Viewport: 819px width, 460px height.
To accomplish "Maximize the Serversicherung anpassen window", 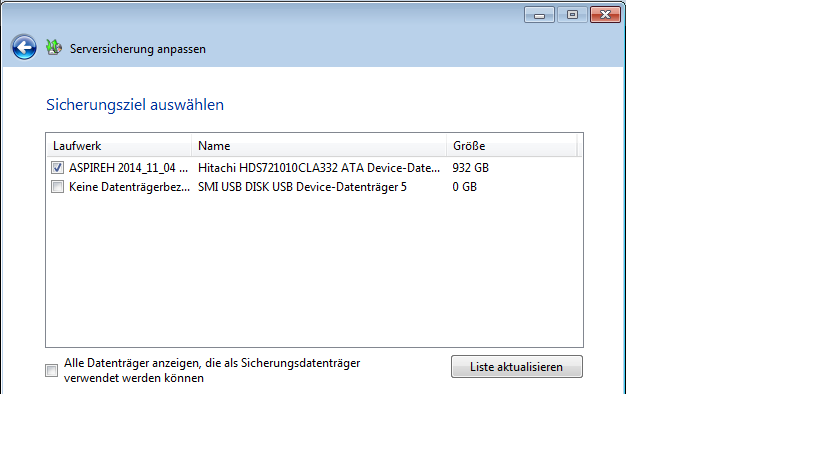I will point(572,15).
